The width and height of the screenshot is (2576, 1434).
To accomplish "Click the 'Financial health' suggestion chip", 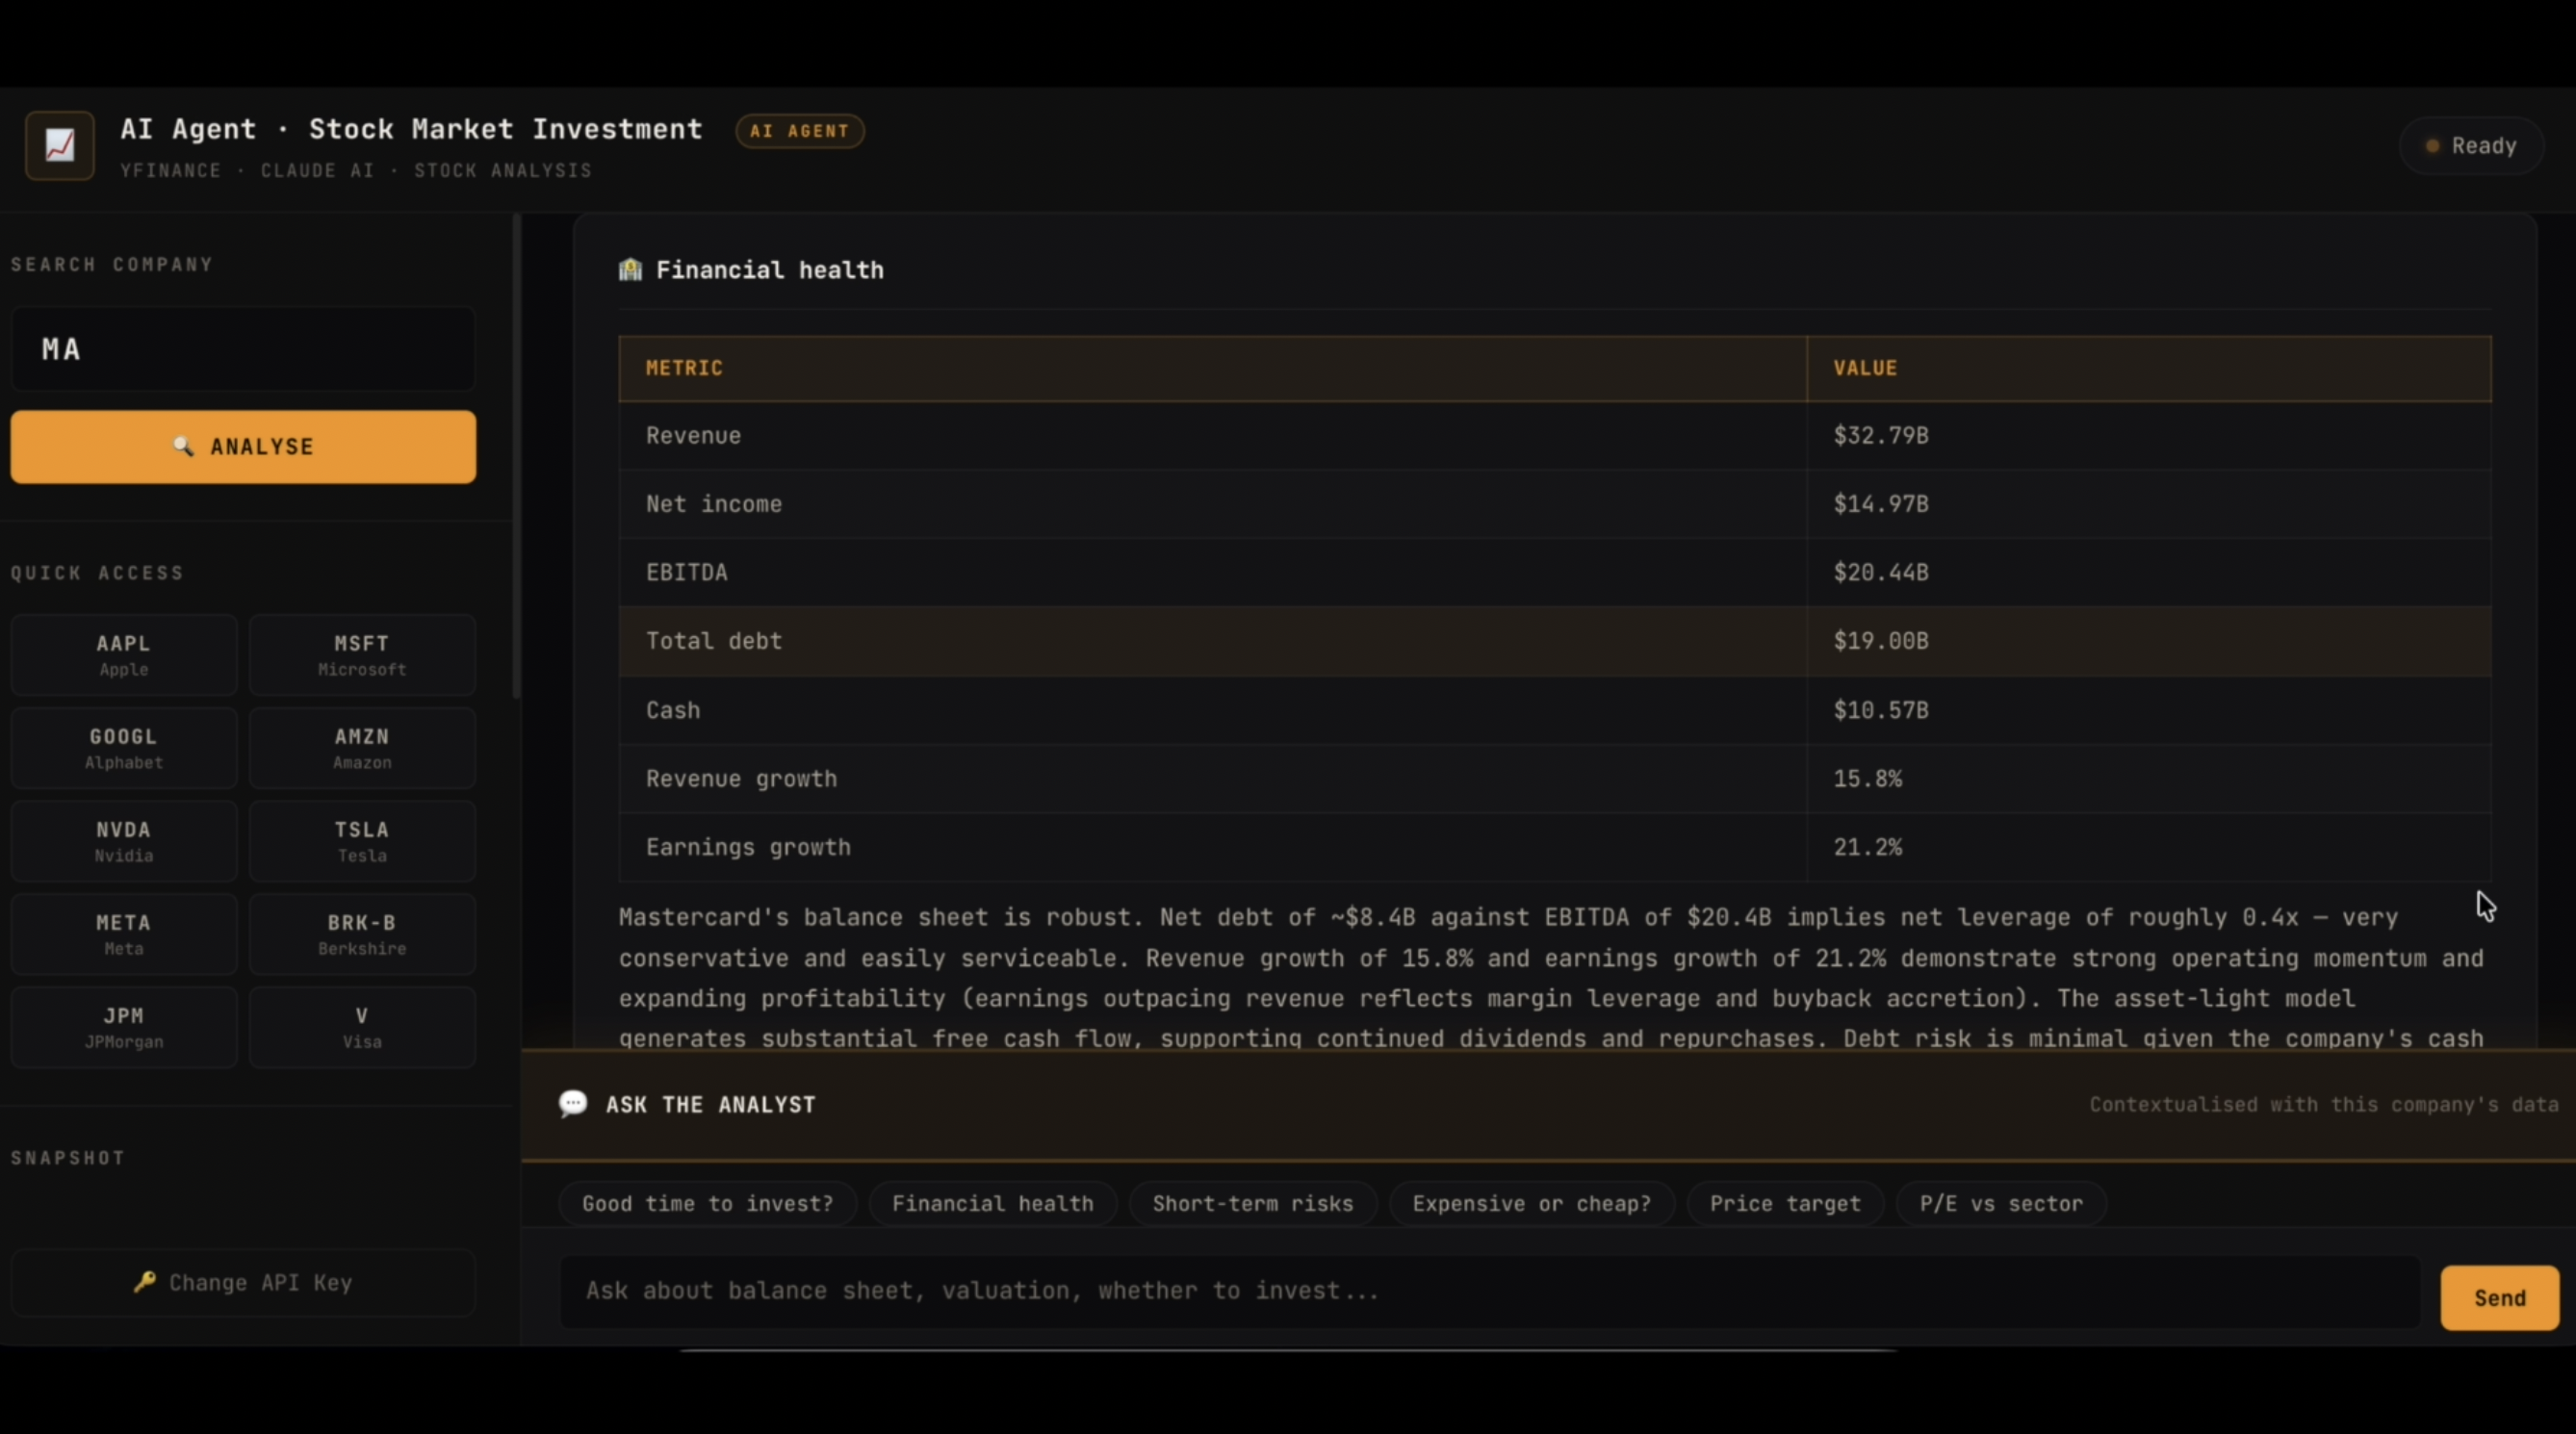I will tap(993, 1203).
